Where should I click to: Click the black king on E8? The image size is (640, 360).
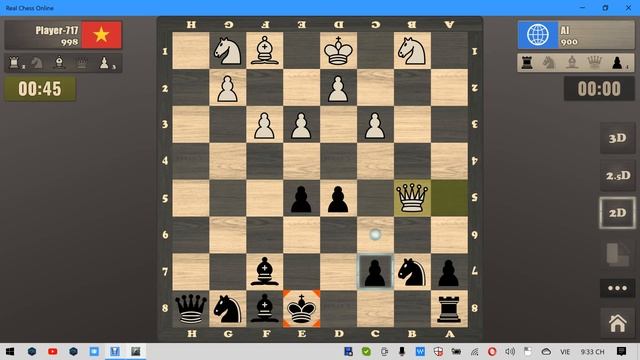coord(301,309)
